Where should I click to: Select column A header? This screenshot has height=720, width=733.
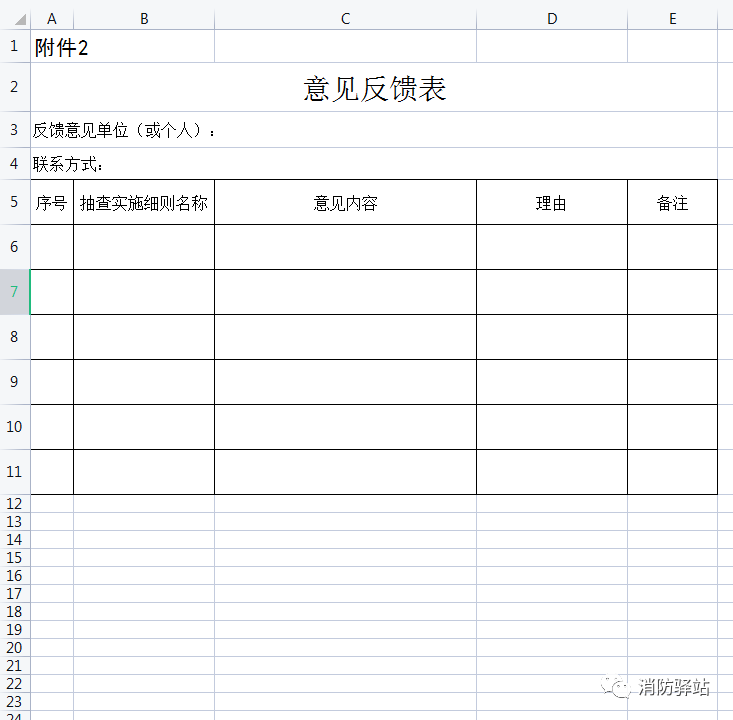(x=51, y=18)
